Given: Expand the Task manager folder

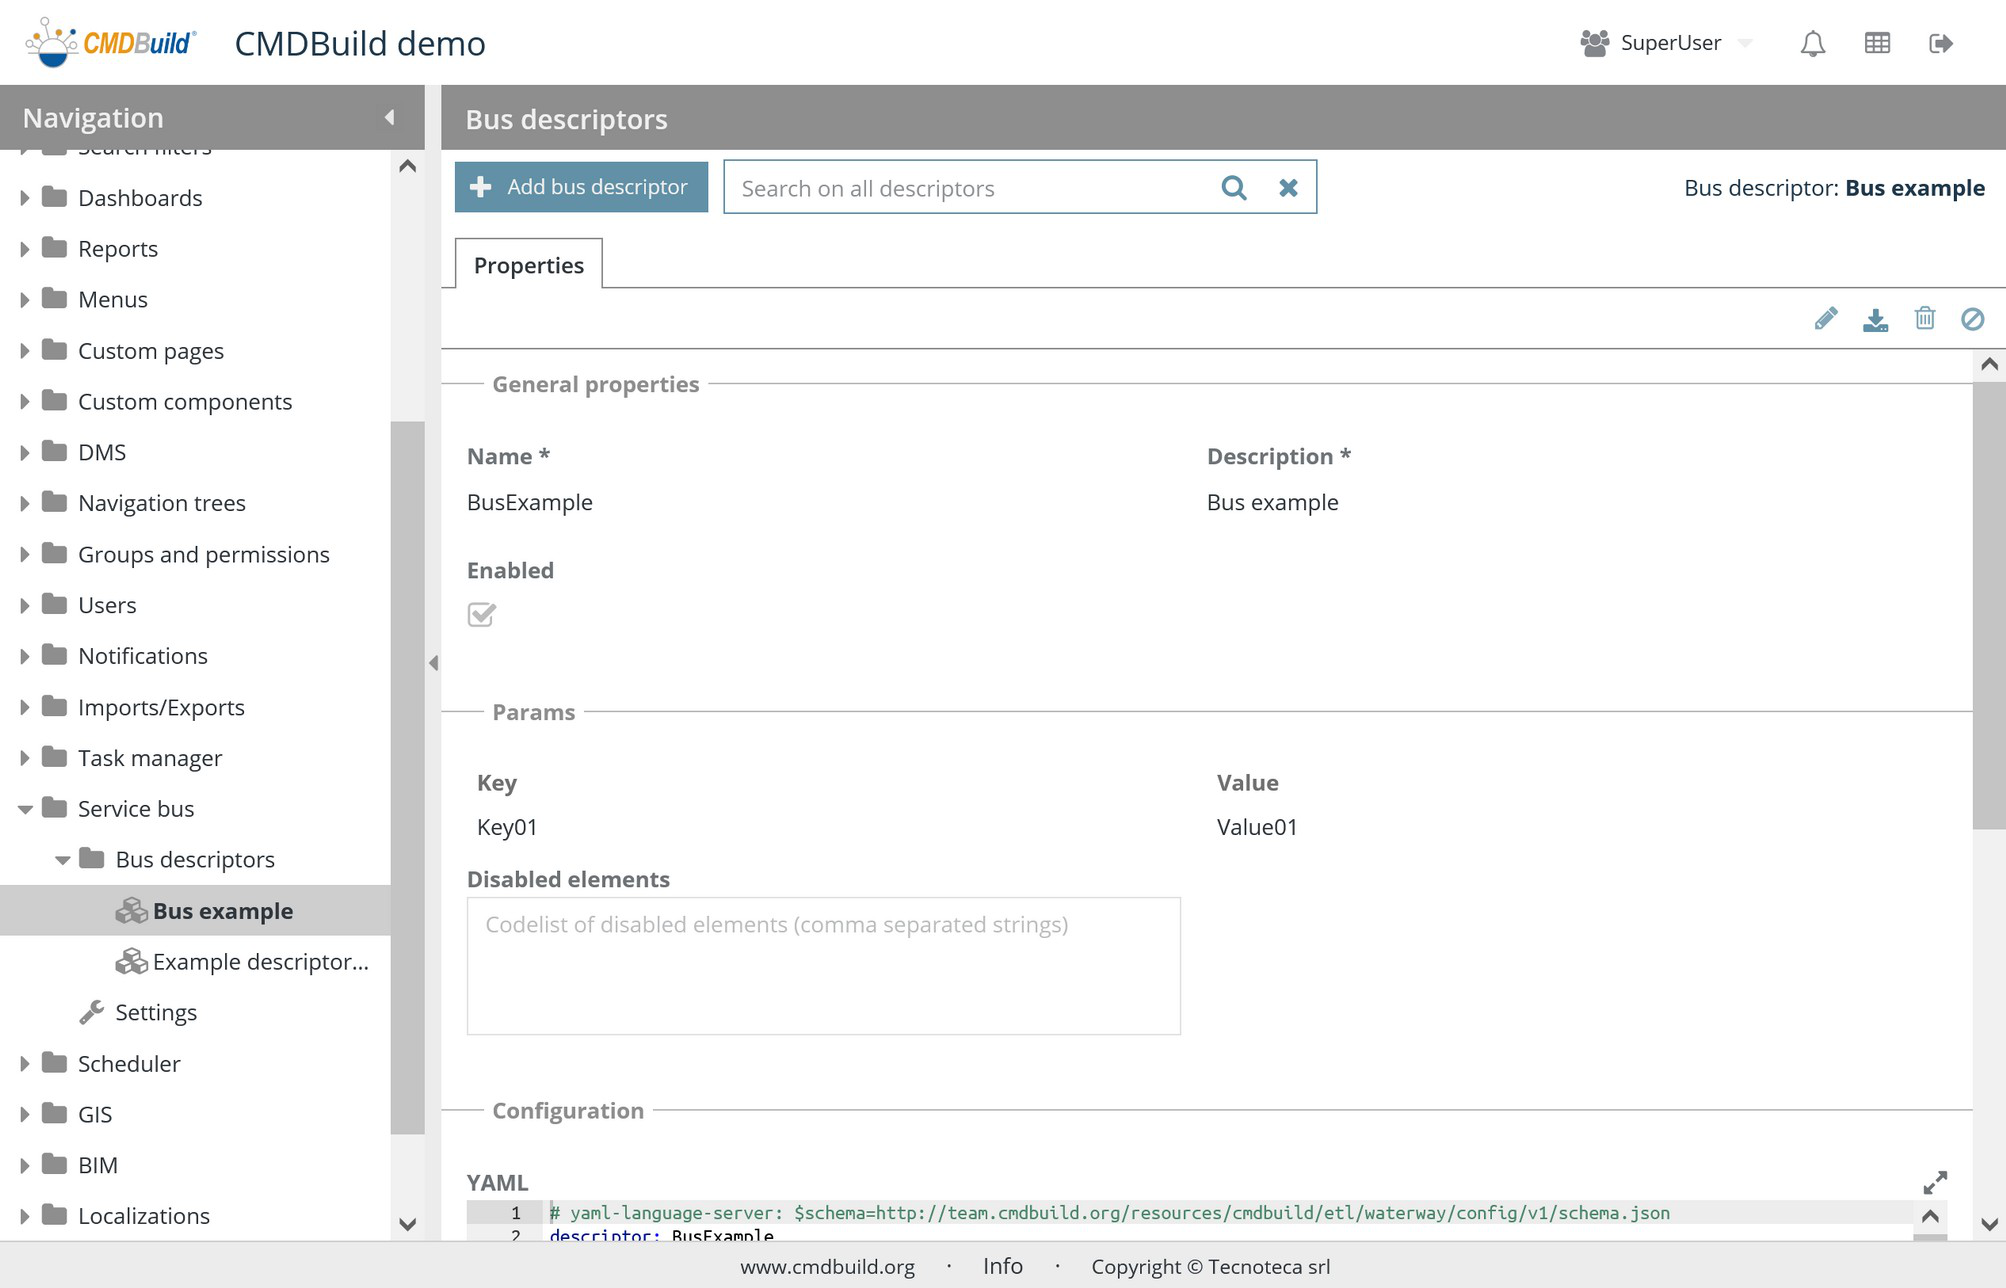Looking at the screenshot, I should pyautogui.click(x=25, y=758).
